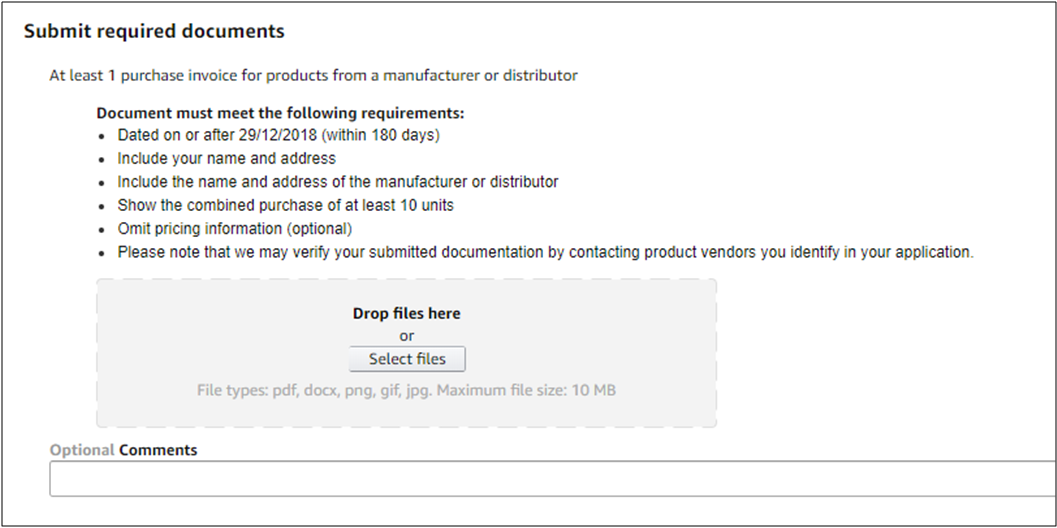Click the grey "Optional" word beside Comments

click(x=82, y=450)
